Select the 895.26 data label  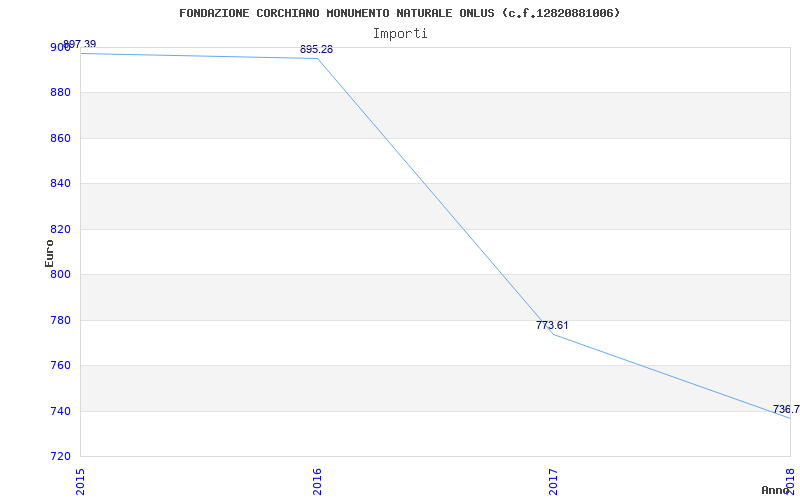pyautogui.click(x=316, y=49)
